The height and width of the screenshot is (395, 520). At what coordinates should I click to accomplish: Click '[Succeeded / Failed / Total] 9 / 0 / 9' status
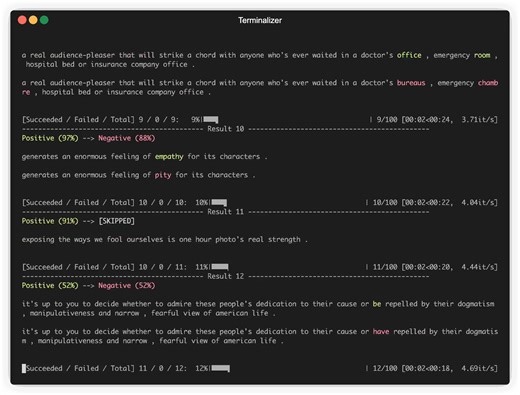coord(99,120)
